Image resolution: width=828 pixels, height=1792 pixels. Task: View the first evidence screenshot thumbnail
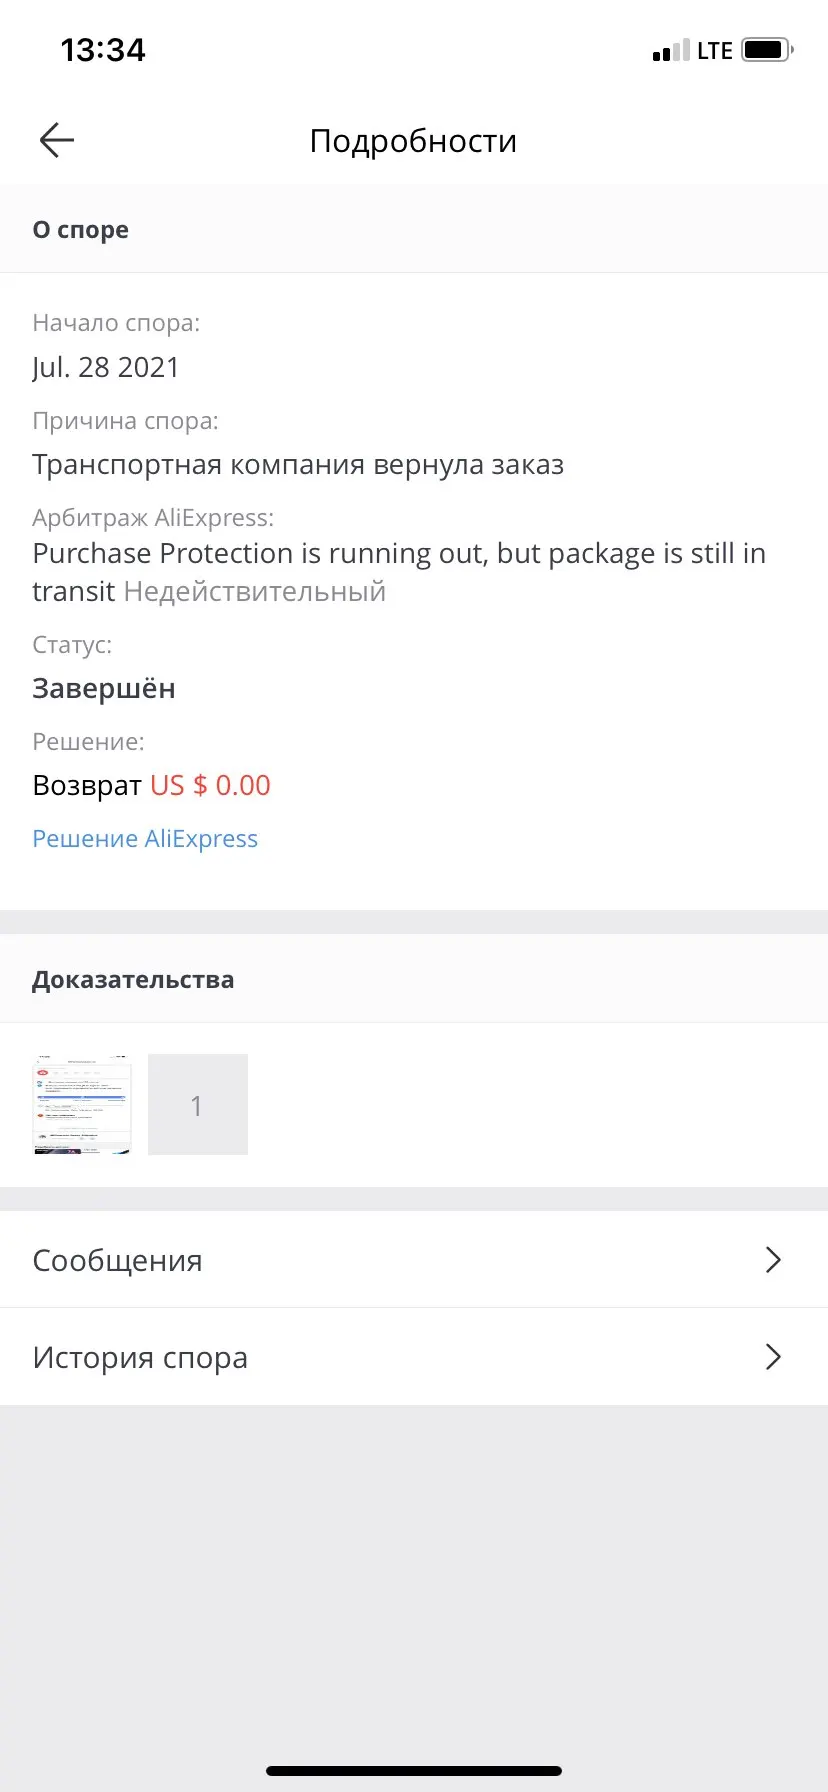82,1104
